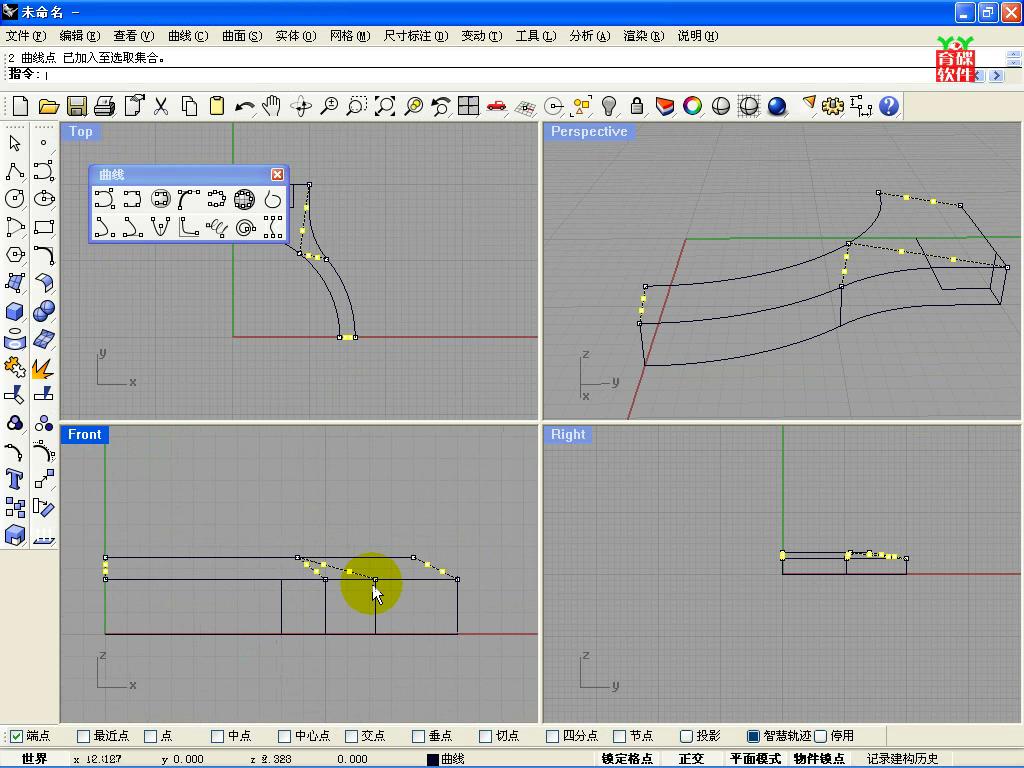
Task: Open the 编辑(E) menu
Action: click(x=80, y=36)
